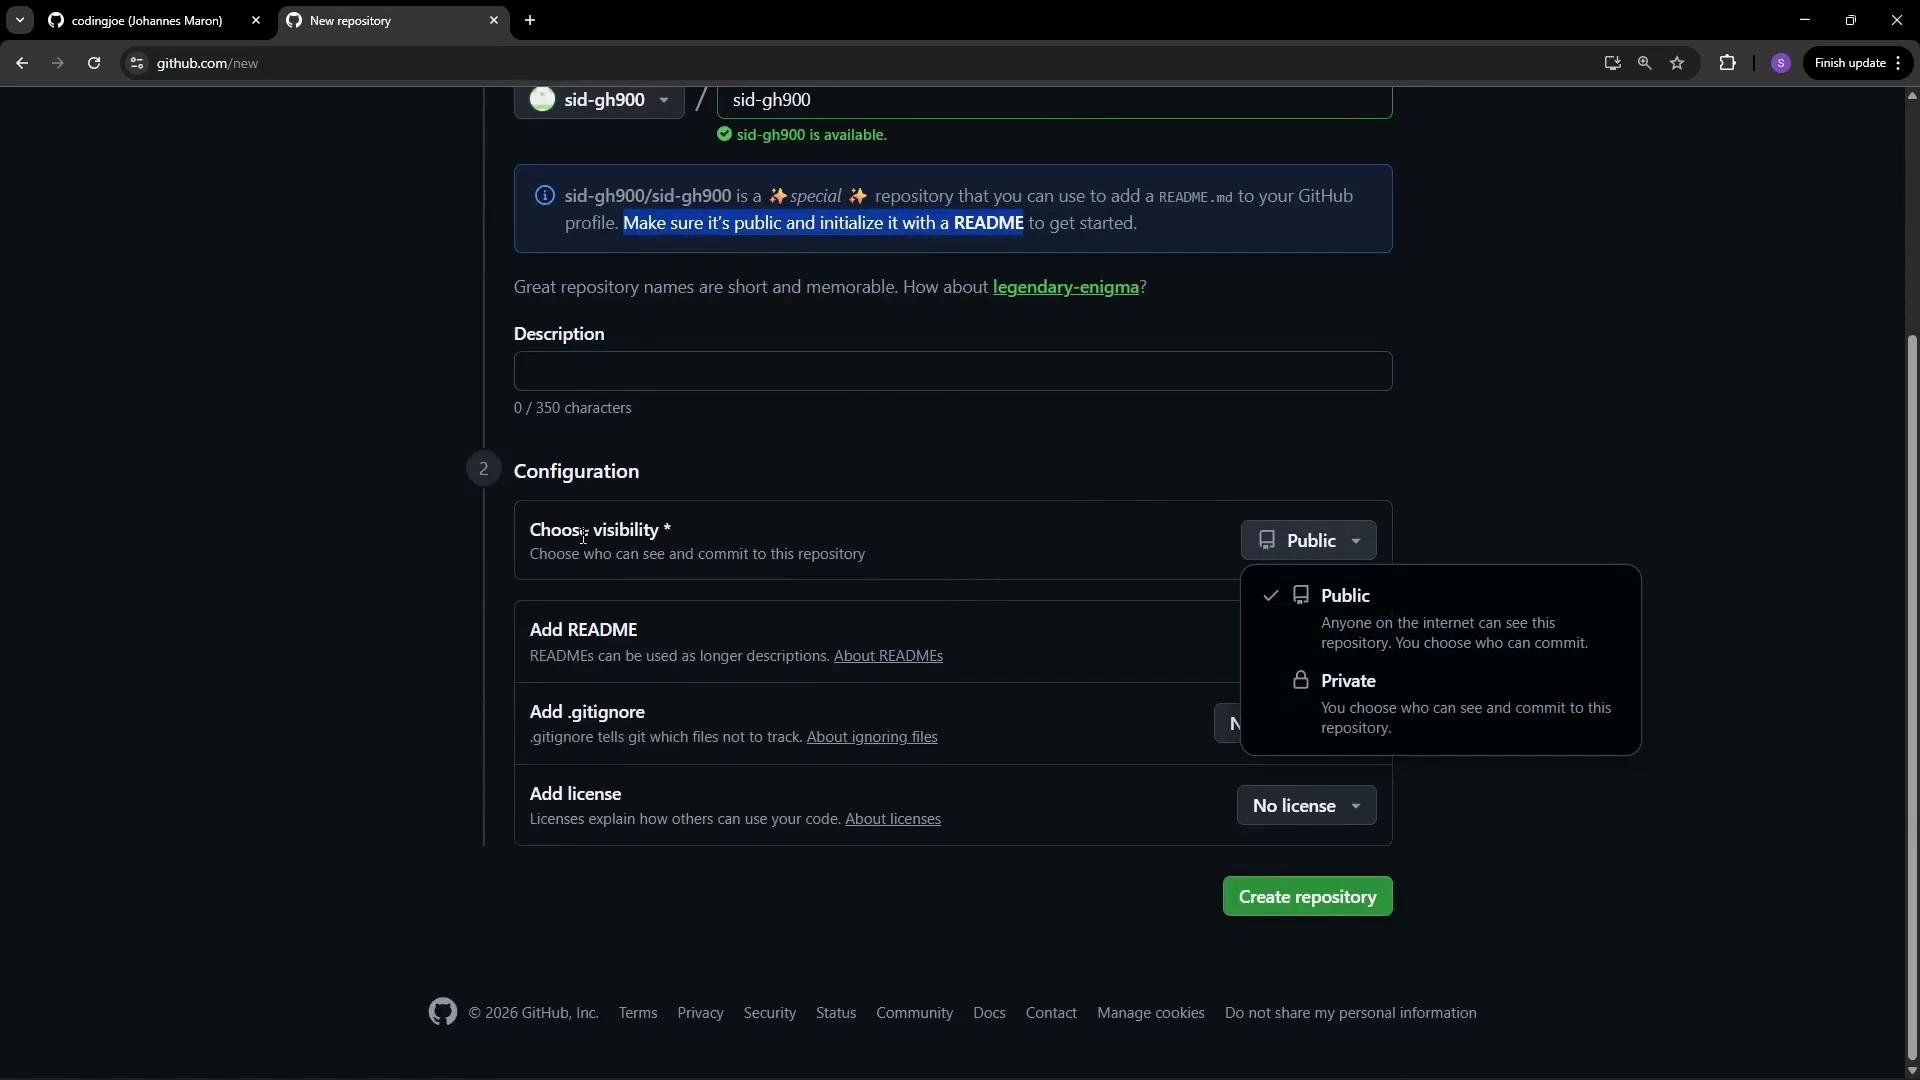Click the info icon in special repository notice
This screenshot has width=1920, height=1080.
click(x=545, y=196)
